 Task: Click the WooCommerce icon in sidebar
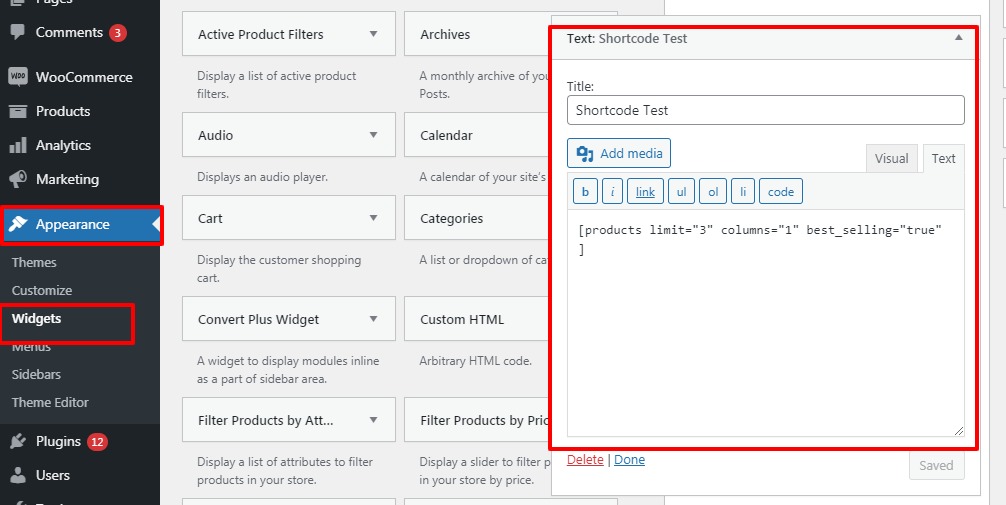(17, 77)
